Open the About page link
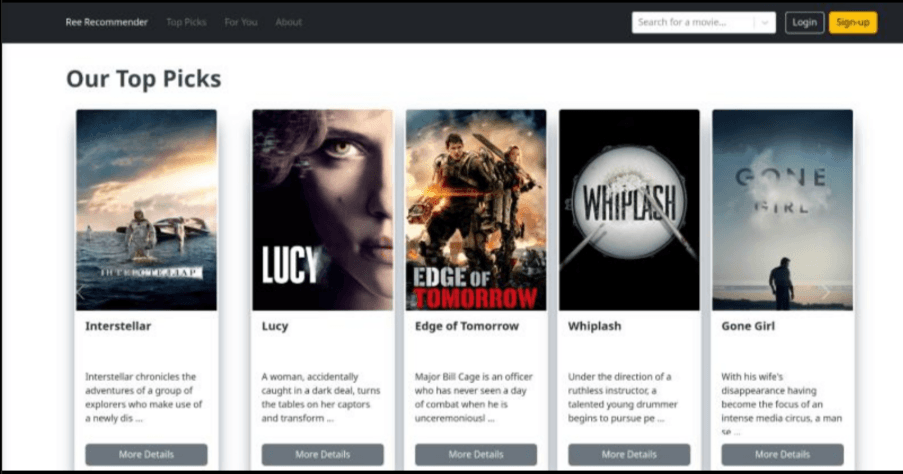 289,22
